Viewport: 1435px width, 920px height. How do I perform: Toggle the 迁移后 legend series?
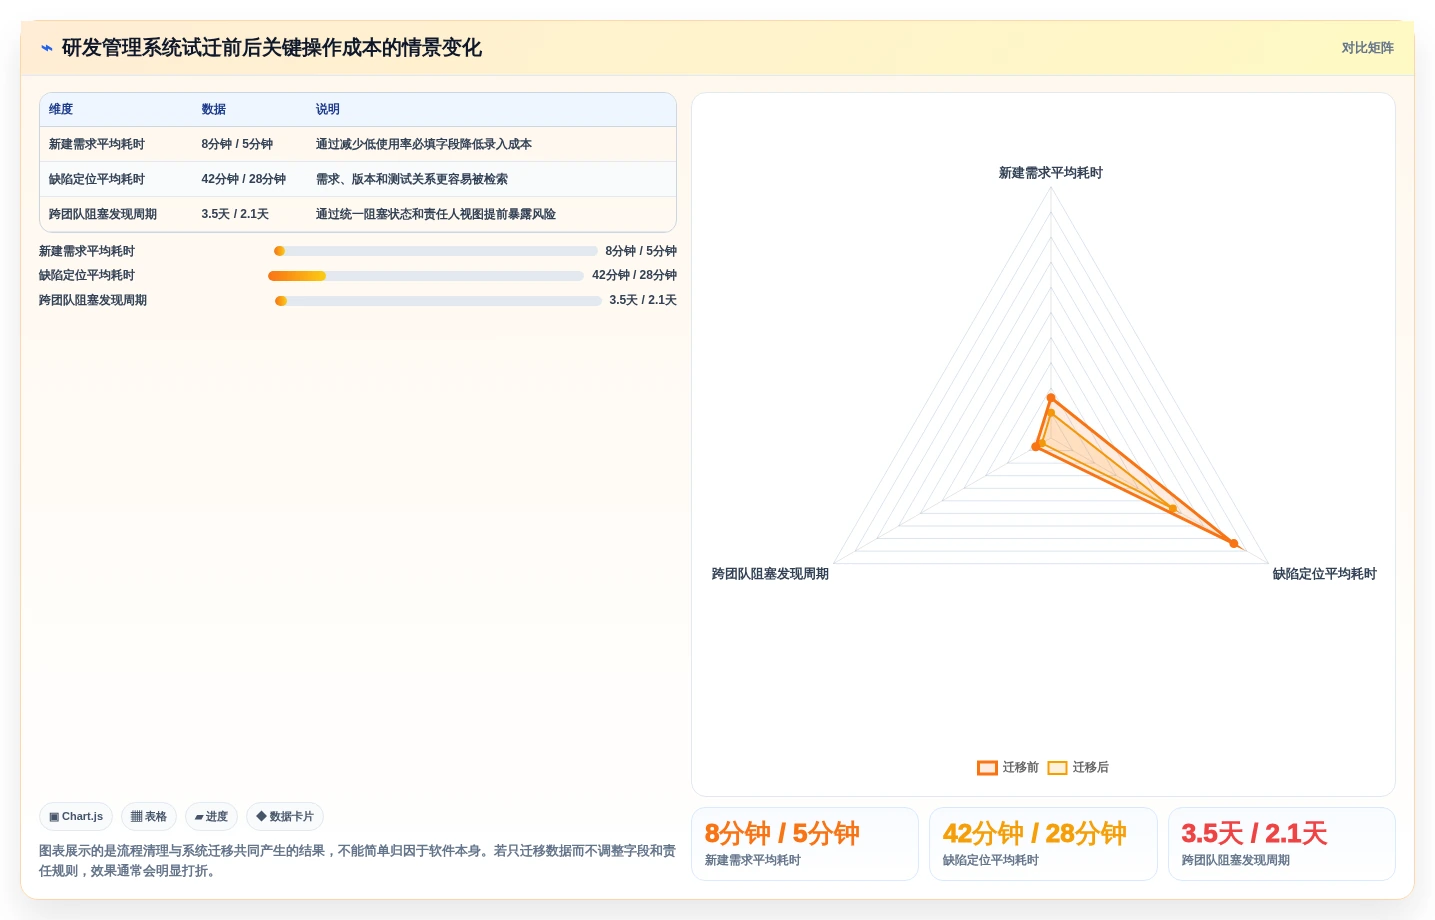(x=1078, y=768)
